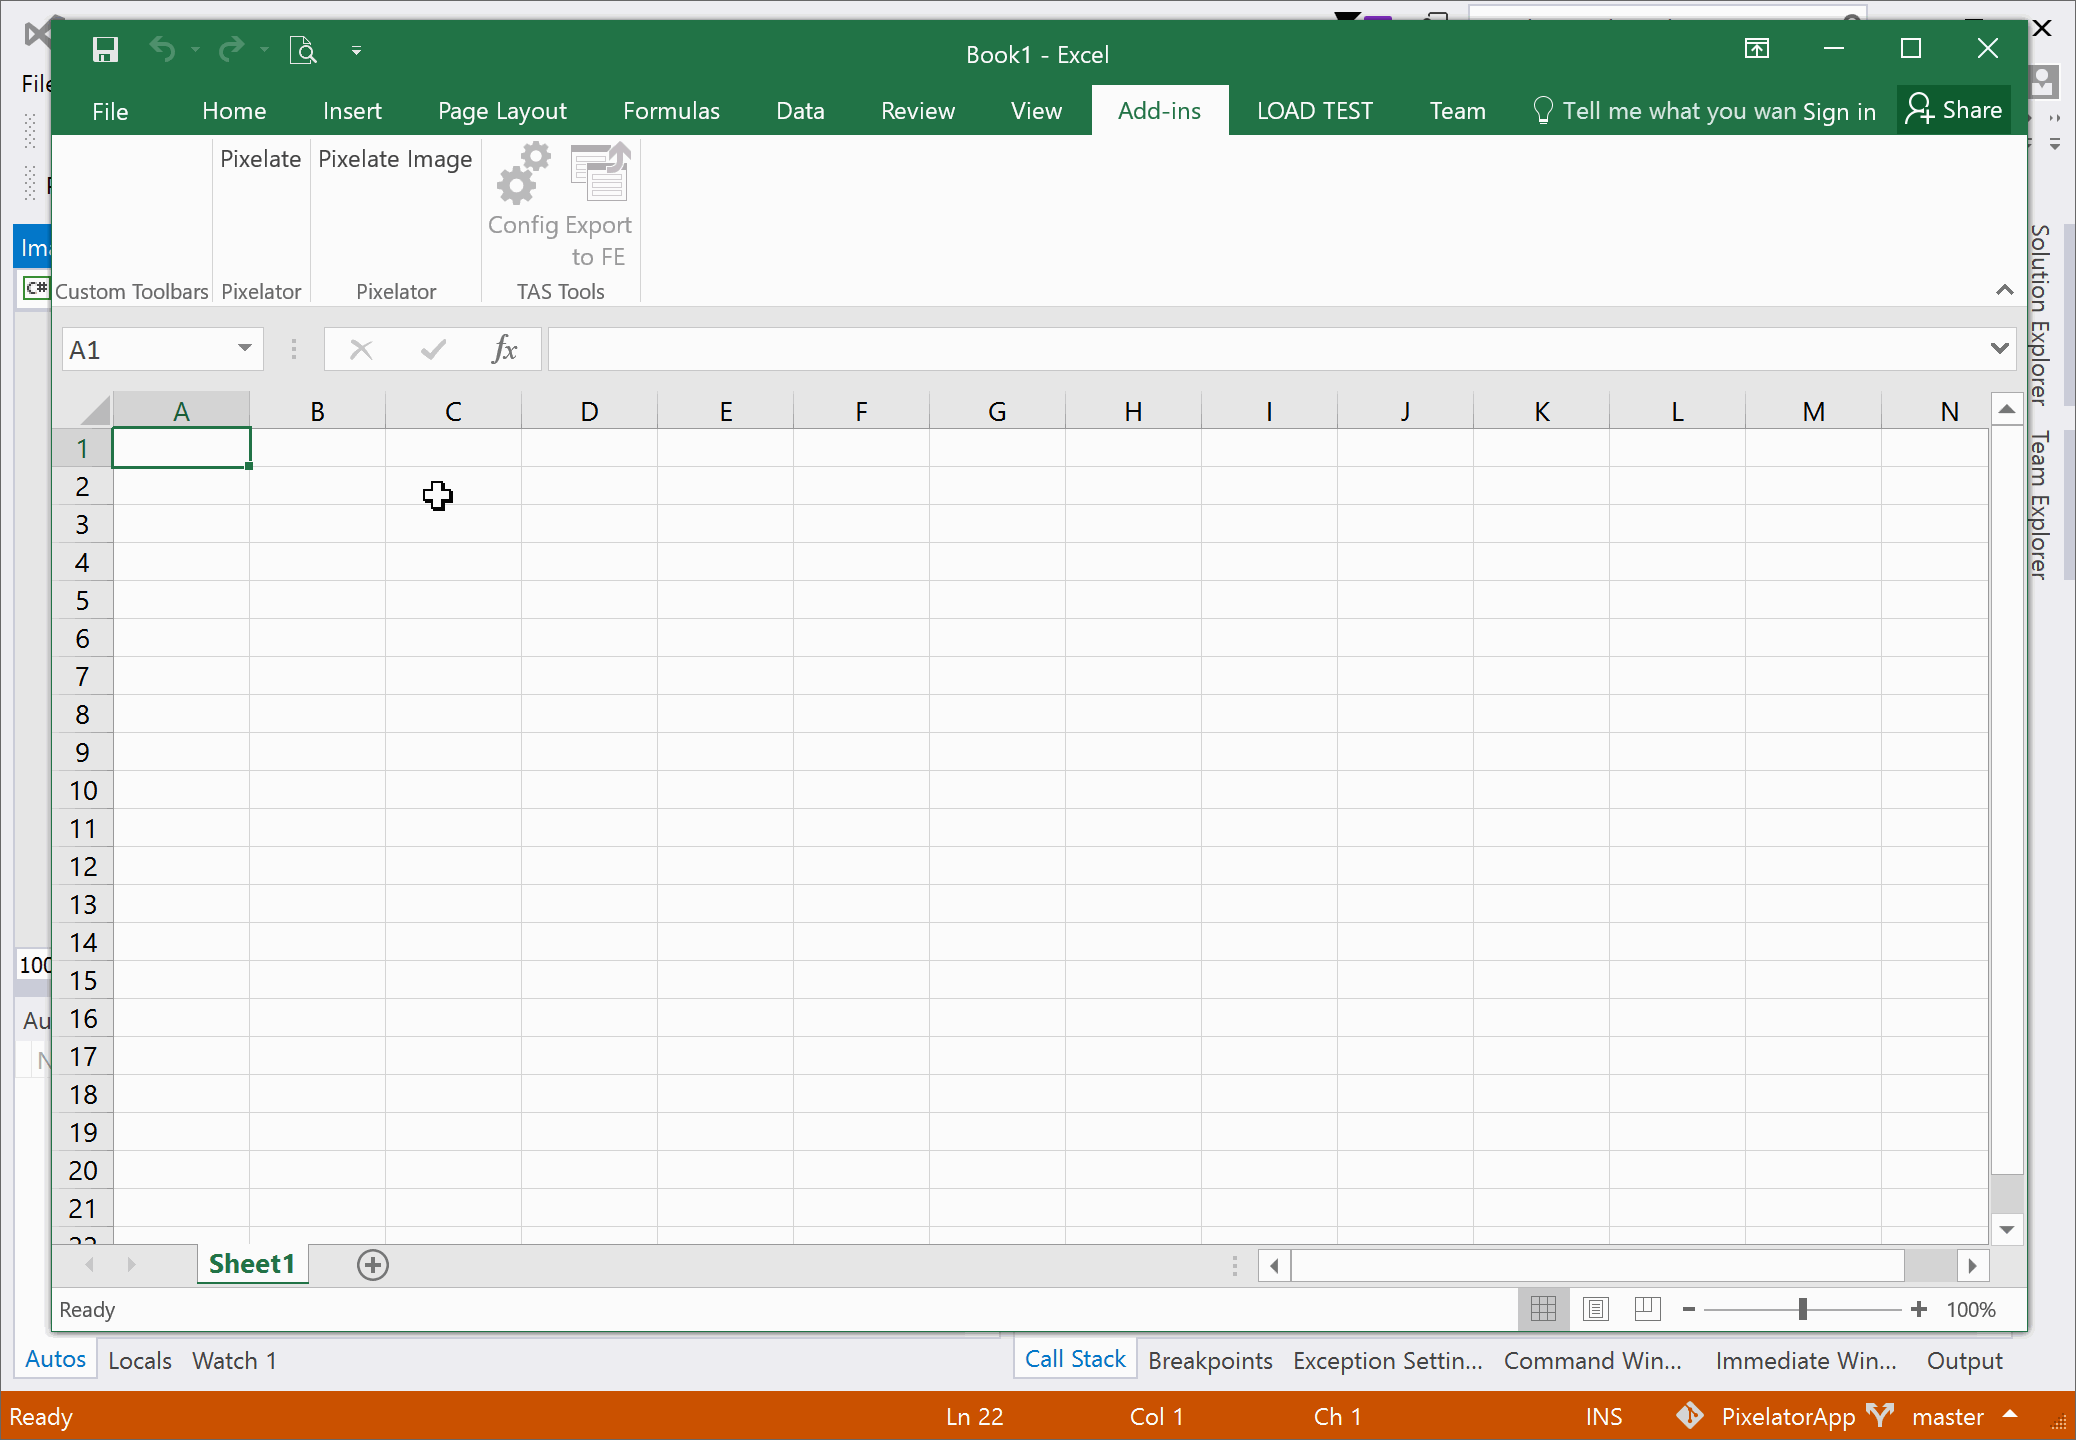Expand the formula bar with its chevron
The image size is (2076, 1440).
(x=1998, y=349)
